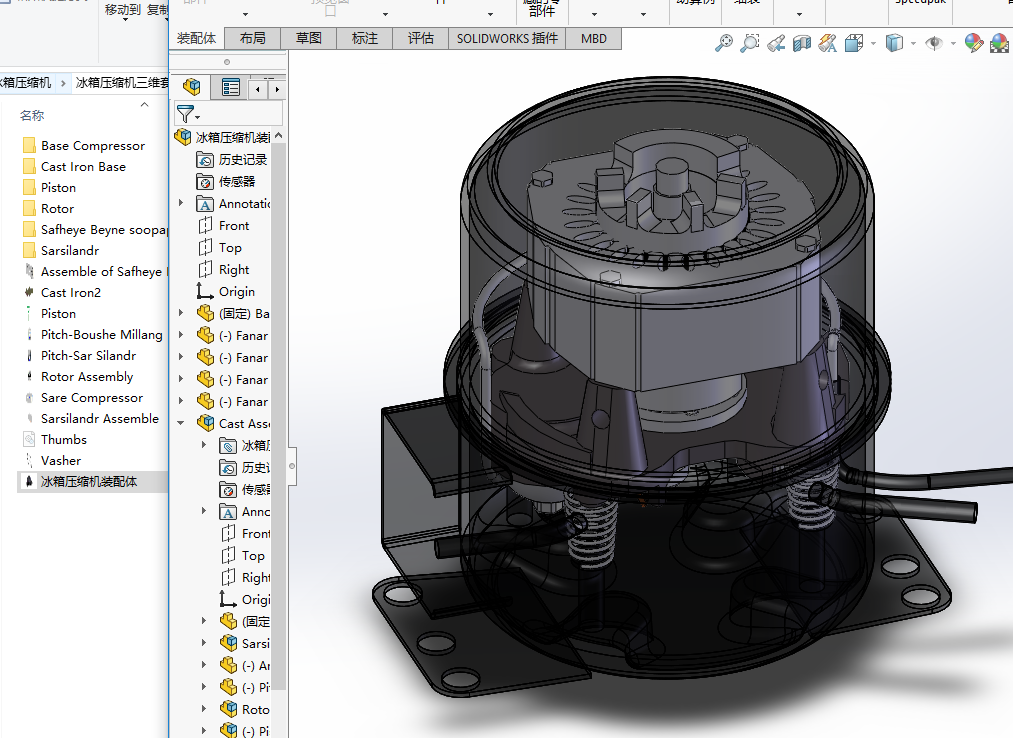The image size is (1013, 738).
Task: Collapse the Cast Assembly tree node
Action: (181, 423)
